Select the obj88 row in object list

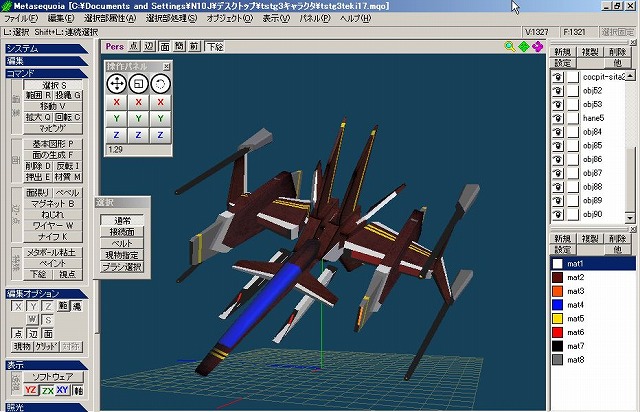(589, 187)
